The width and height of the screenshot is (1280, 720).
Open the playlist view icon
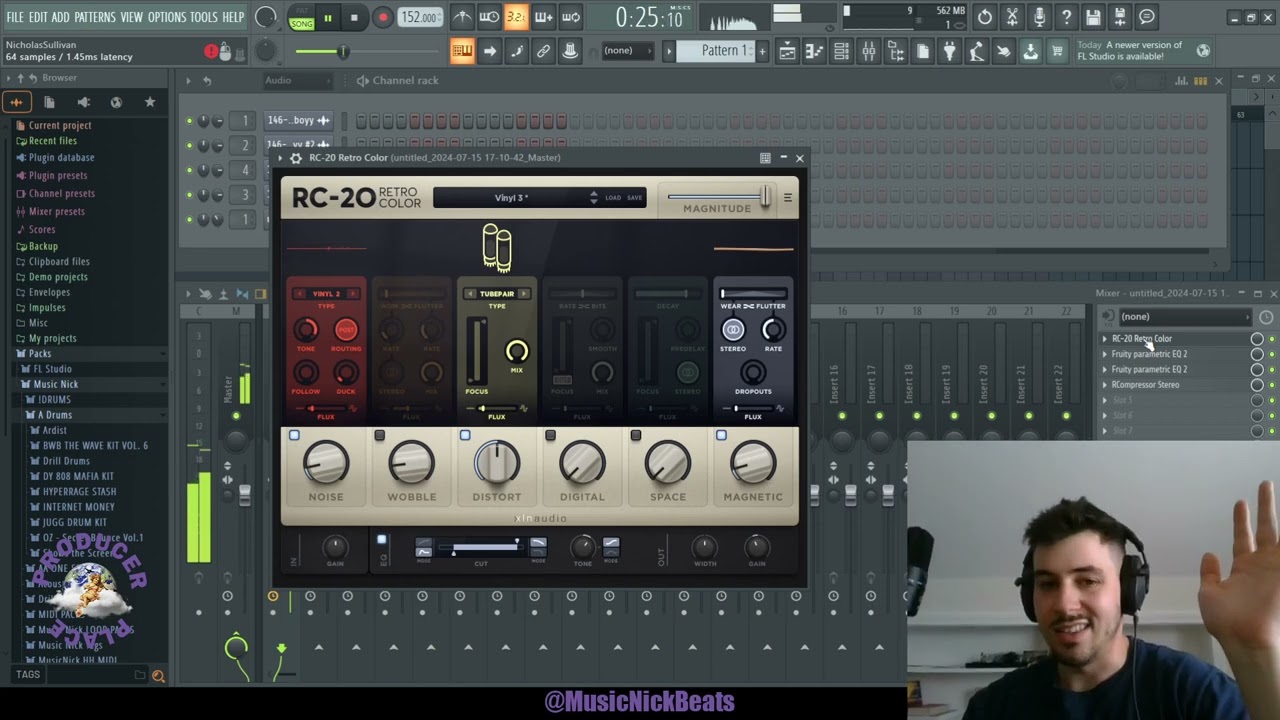click(787, 51)
